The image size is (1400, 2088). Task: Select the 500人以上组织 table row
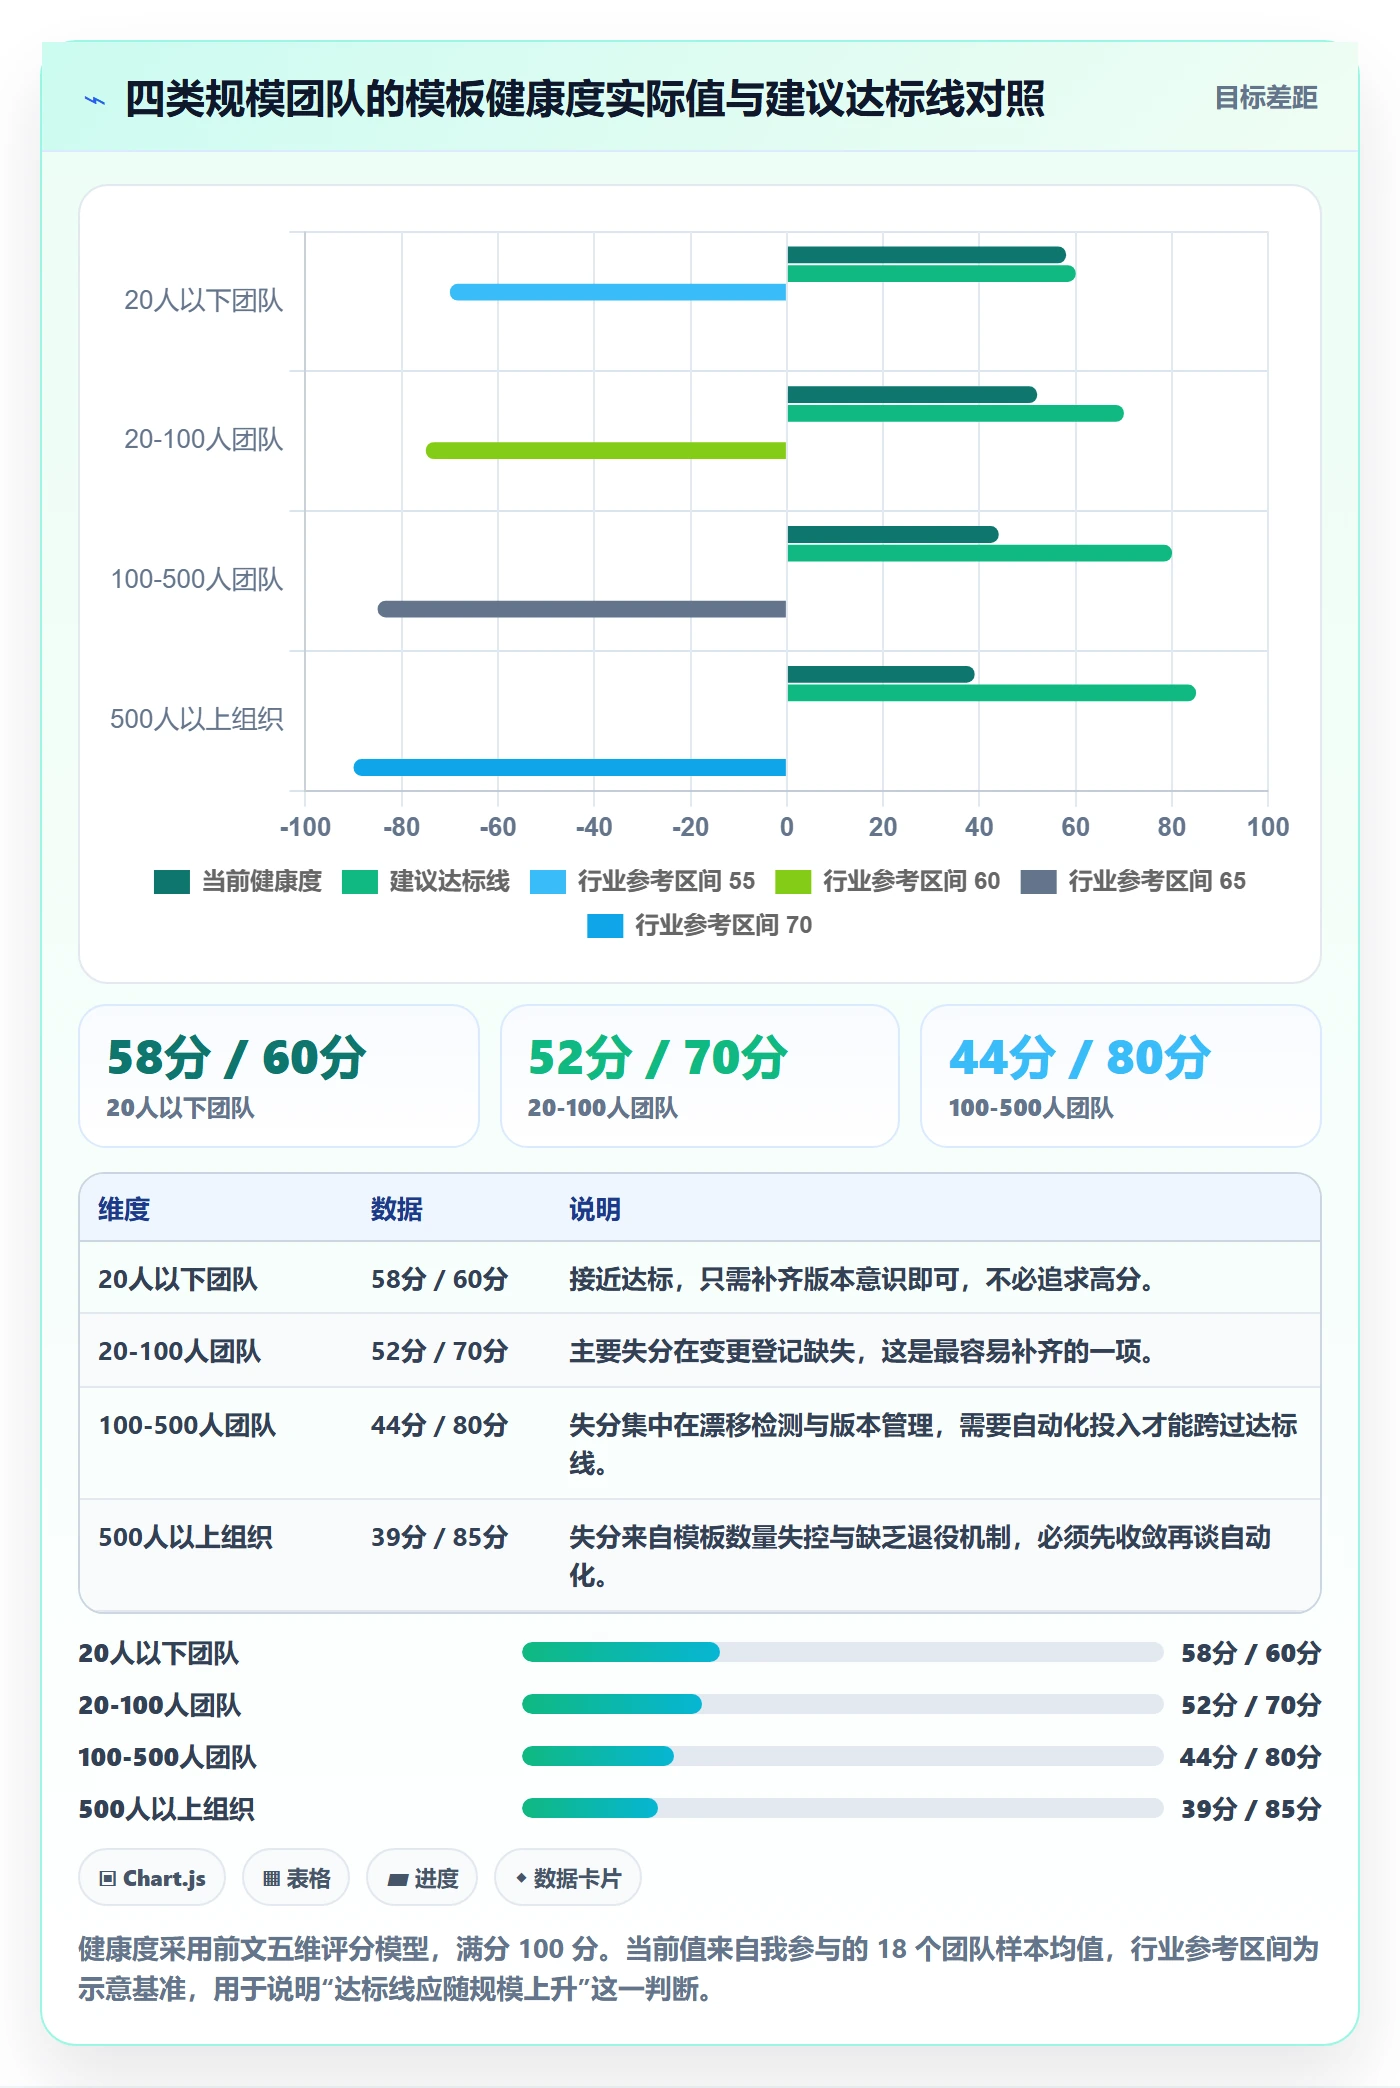(x=700, y=1555)
